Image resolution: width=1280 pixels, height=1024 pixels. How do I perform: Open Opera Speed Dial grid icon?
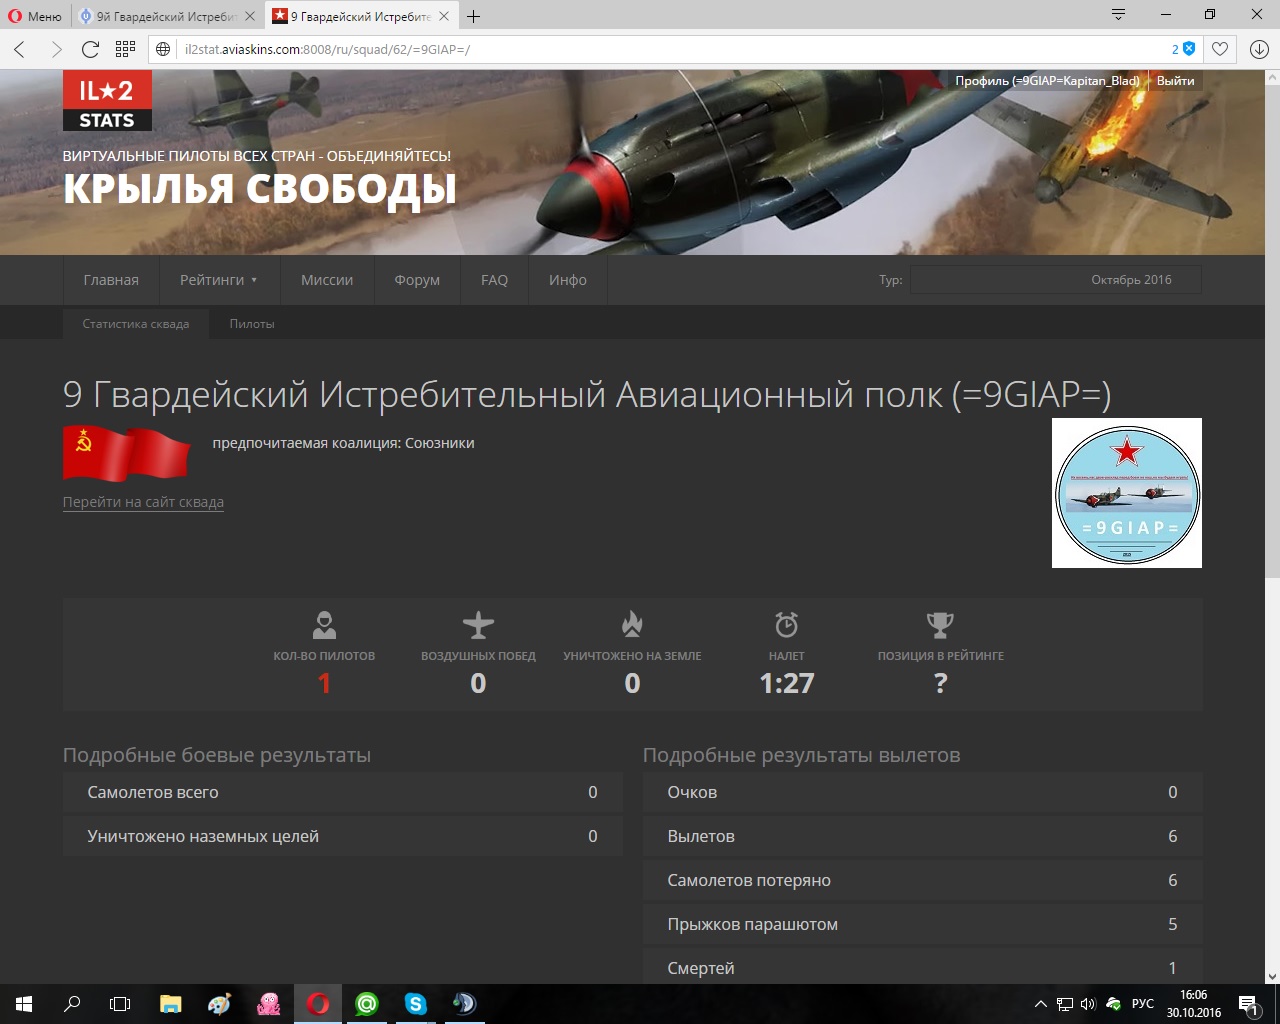125,49
